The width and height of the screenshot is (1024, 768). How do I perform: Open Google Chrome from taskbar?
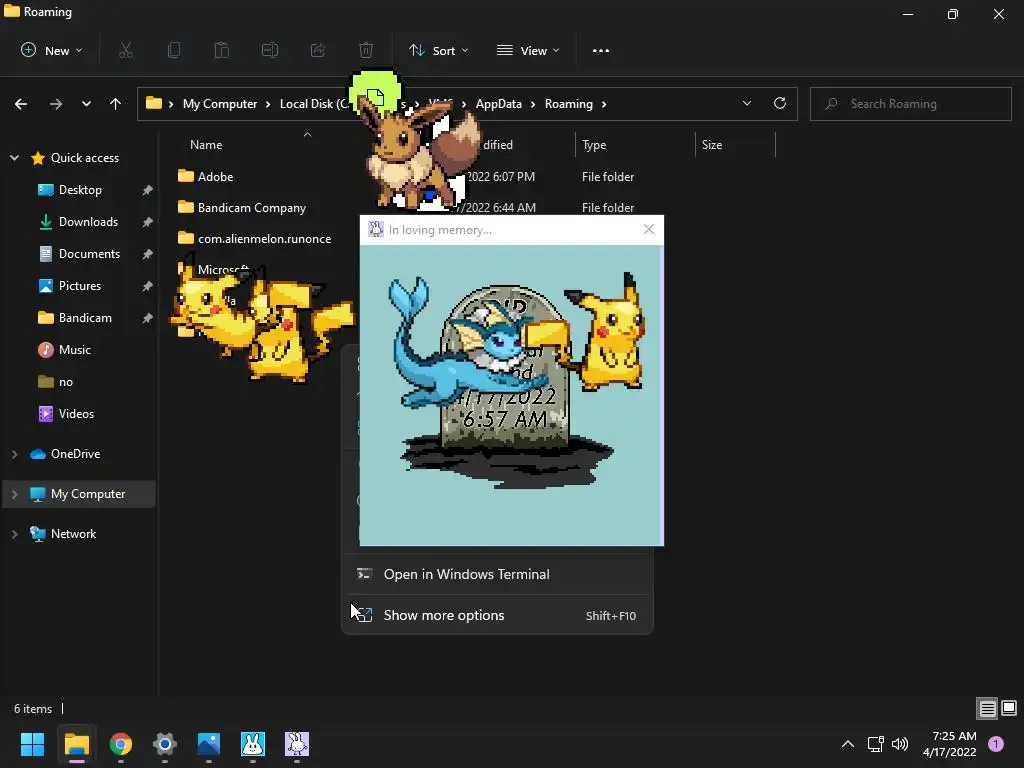pos(121,744)
